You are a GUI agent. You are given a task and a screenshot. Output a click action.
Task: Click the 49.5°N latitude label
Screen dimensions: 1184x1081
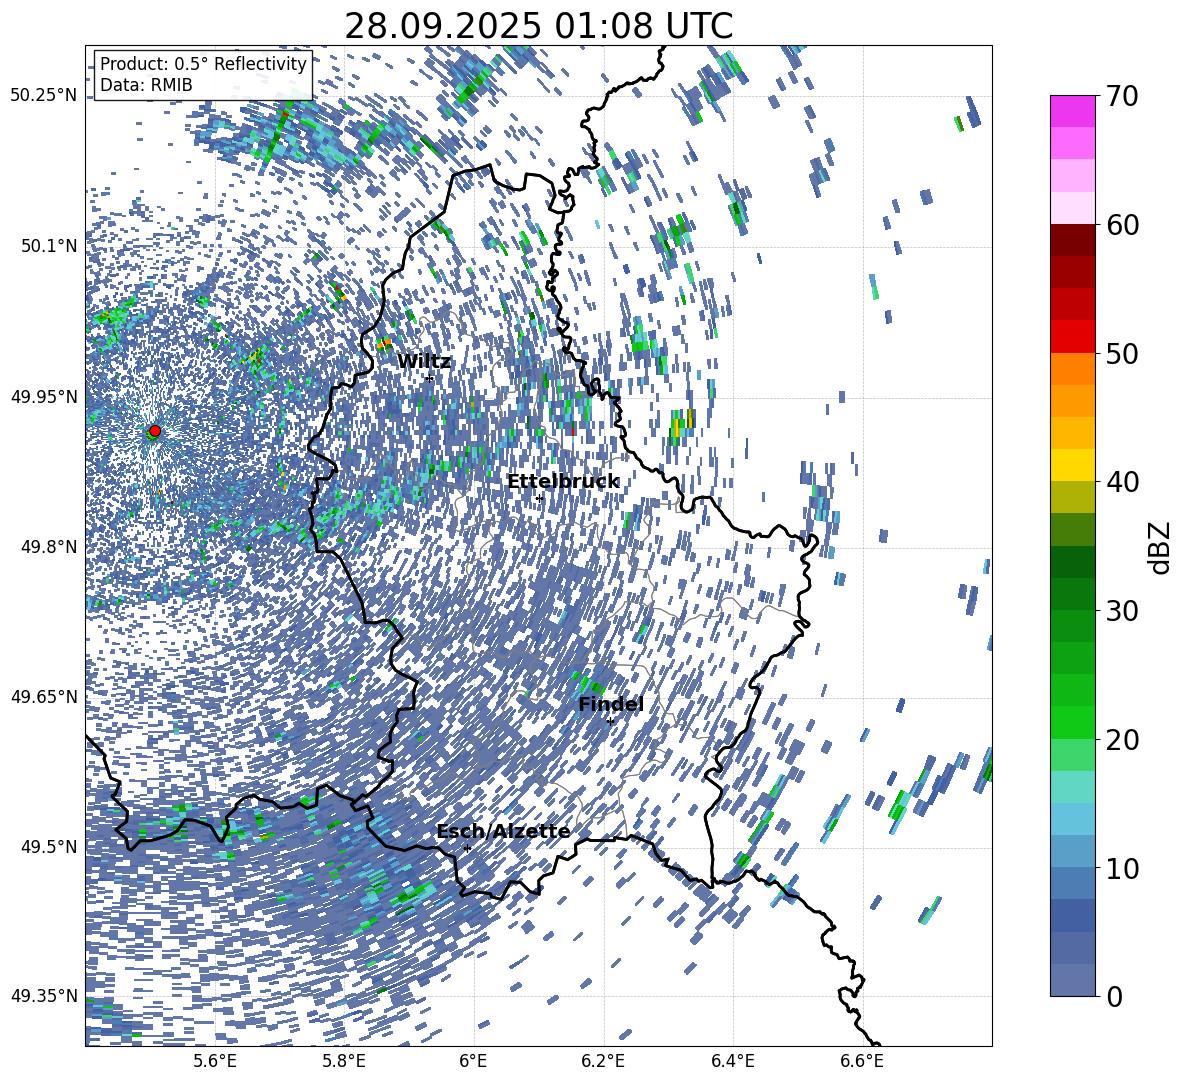48,846
